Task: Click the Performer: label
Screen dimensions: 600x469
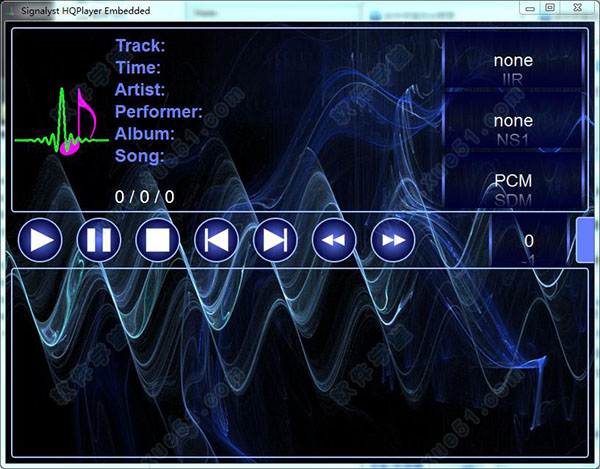Action: (x=159, y=112)
